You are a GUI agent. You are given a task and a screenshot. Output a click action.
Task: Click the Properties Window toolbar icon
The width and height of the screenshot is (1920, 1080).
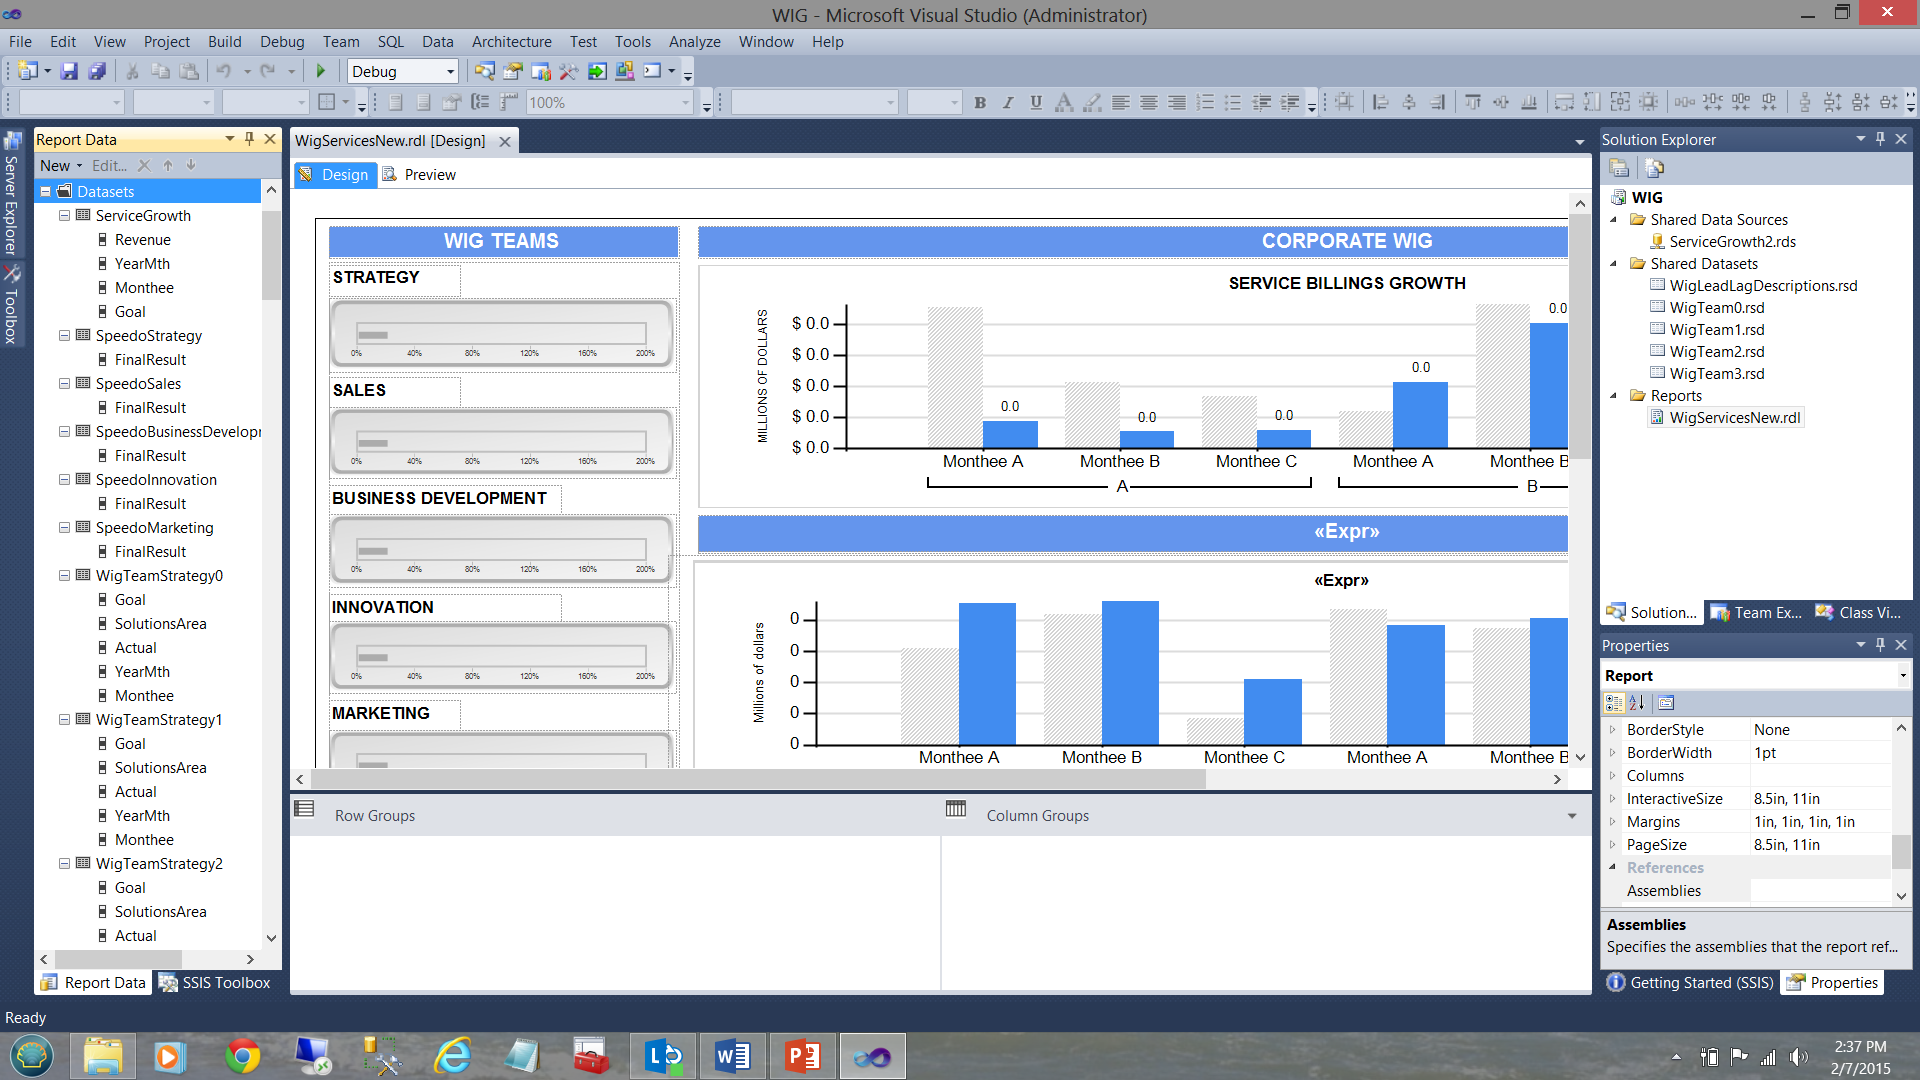point(513,71)
